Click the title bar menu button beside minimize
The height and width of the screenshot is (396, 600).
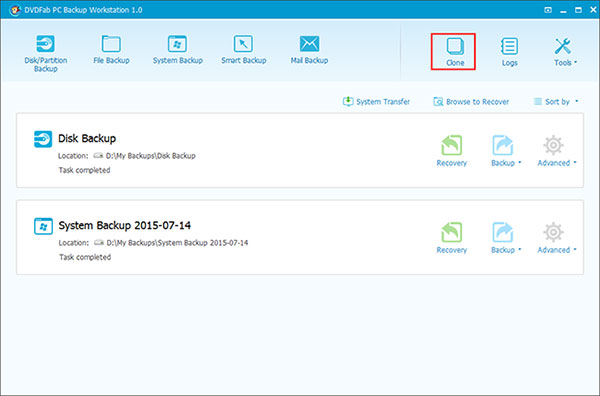548,10
